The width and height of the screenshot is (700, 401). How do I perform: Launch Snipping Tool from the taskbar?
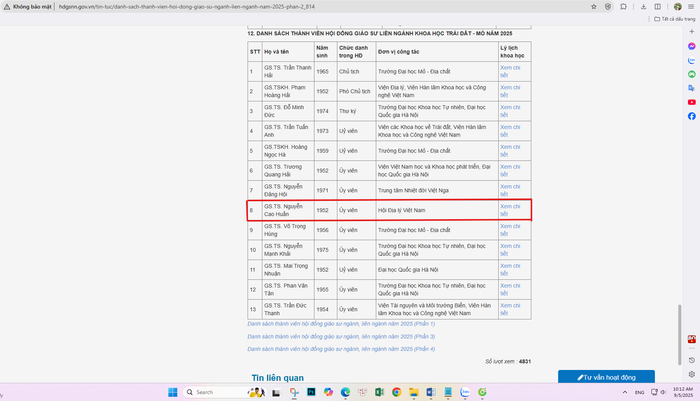pyautogui.click(x=294, y=392)
